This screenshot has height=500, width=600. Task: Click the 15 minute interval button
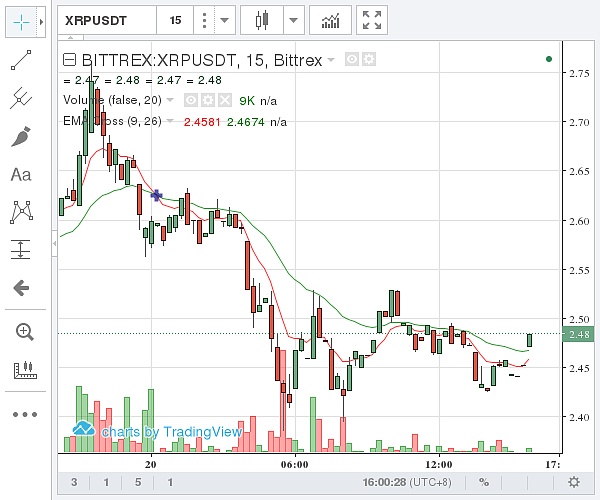pos(175,20)
